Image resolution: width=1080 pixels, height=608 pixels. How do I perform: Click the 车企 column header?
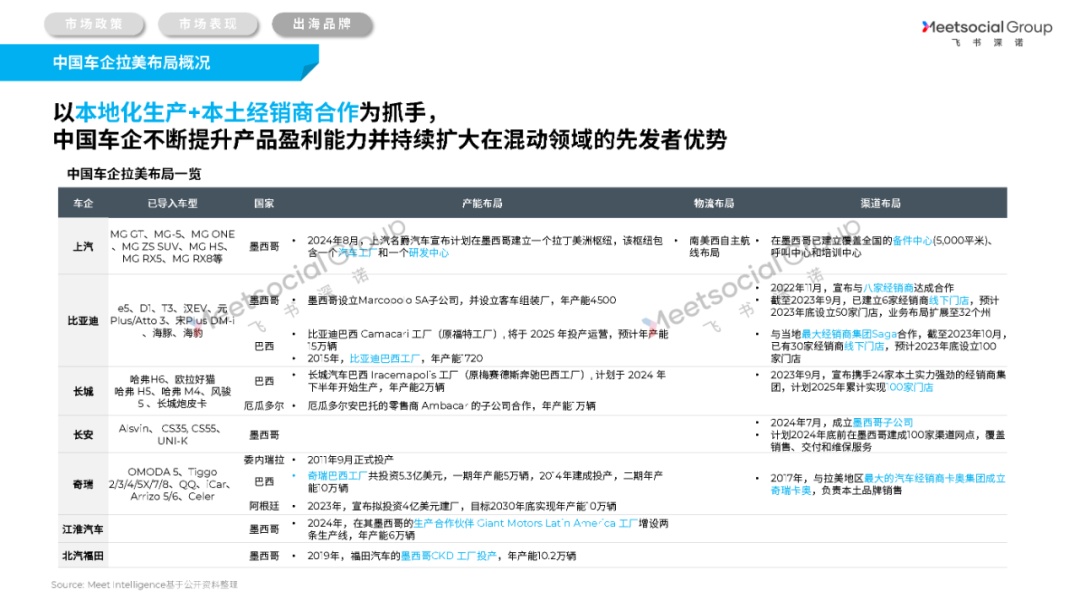tap(83, 203)
